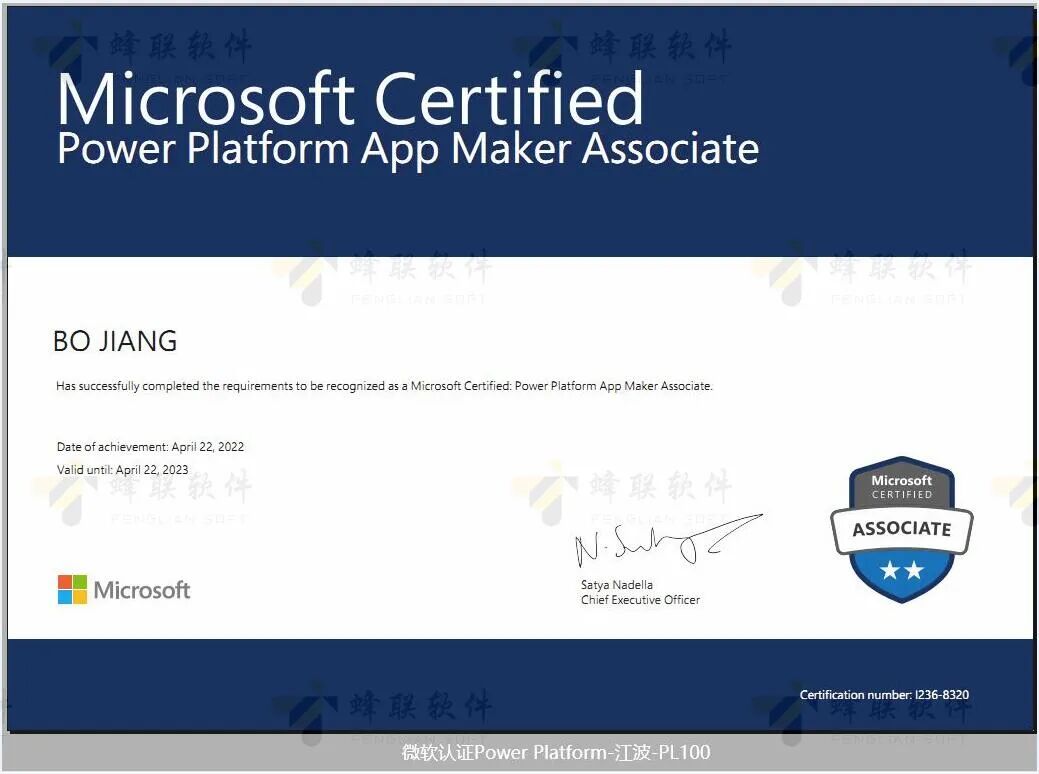The width and height of the screenshot is (1039, 774).
Task: Click the Microsoft Certified Associate badge
Action: pyautogui.click(x=902, y=529)
